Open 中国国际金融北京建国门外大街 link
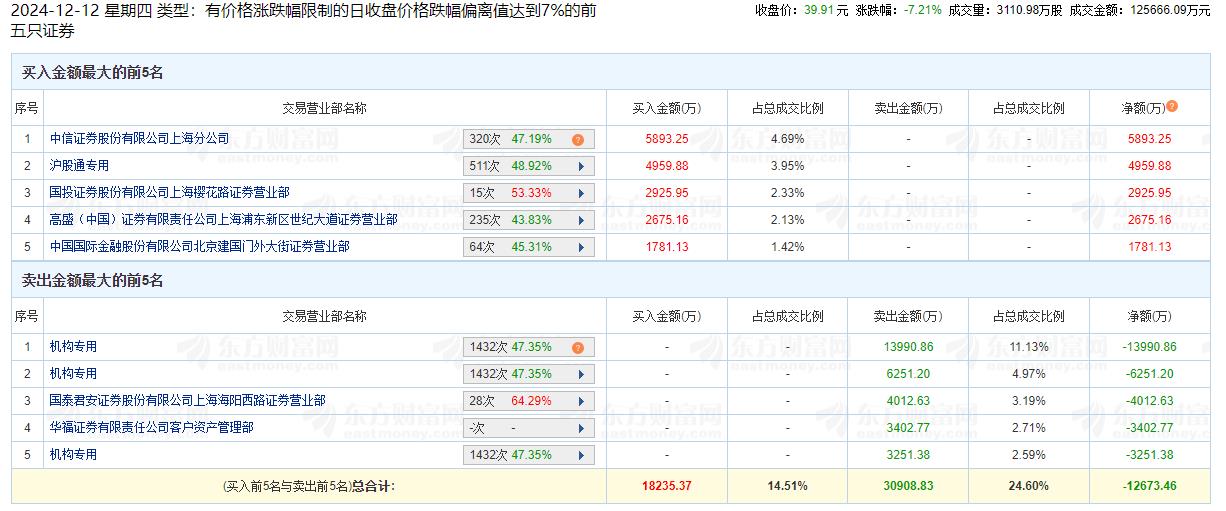This screenshot has height=511, width=1226. 199,246
